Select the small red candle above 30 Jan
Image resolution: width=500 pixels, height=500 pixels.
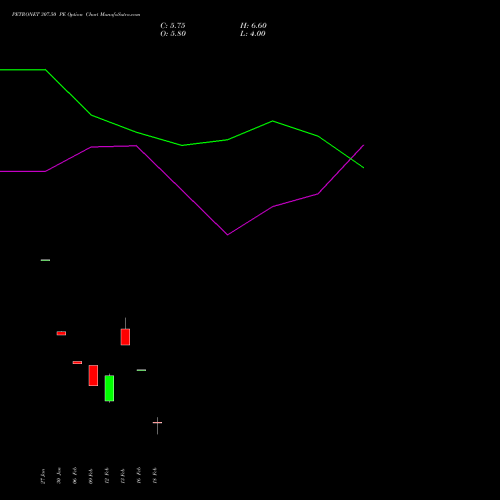click(x=61, y=333)
